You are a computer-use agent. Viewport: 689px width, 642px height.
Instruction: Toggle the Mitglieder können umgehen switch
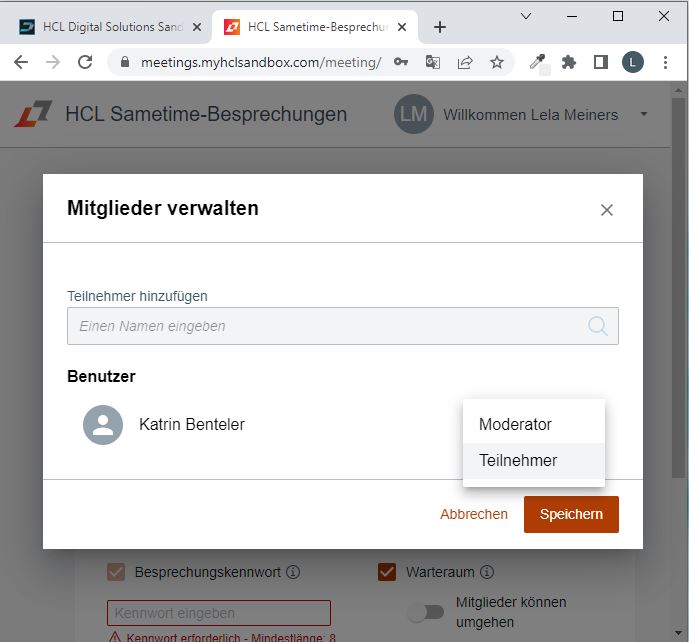[x=426, y=612]
